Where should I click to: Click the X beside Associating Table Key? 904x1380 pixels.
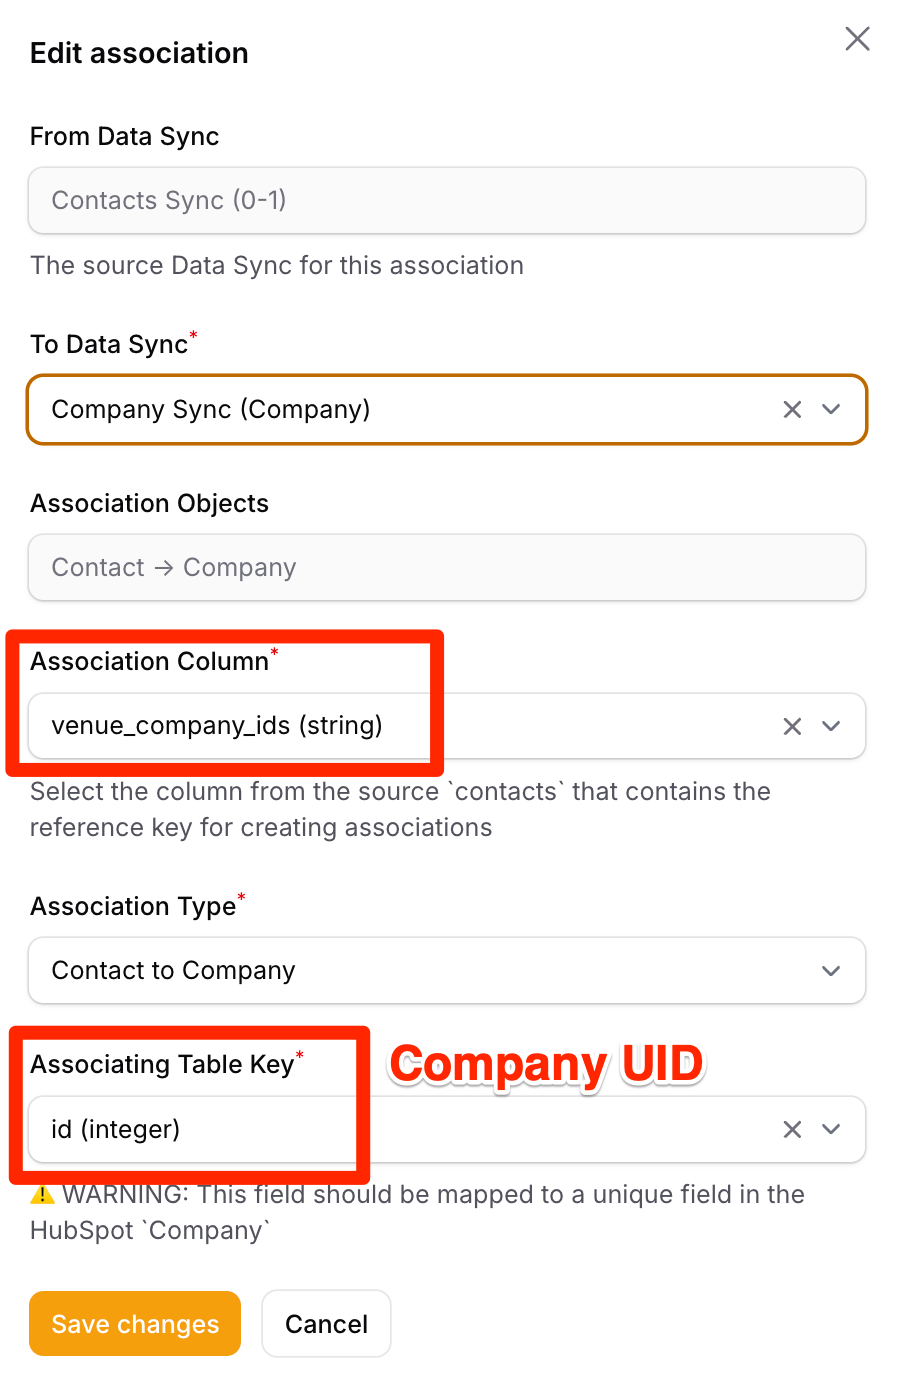792,1129
